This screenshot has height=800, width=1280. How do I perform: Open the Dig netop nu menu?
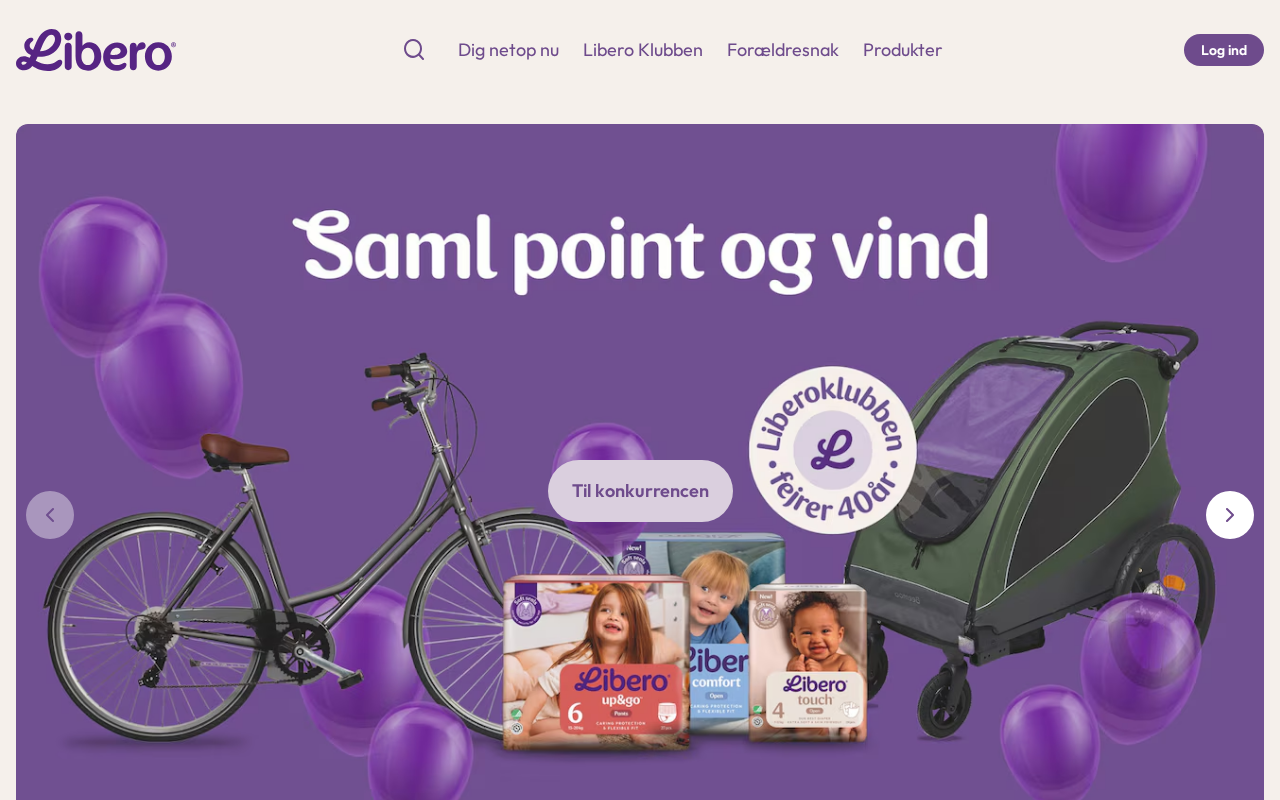point(508,50)
